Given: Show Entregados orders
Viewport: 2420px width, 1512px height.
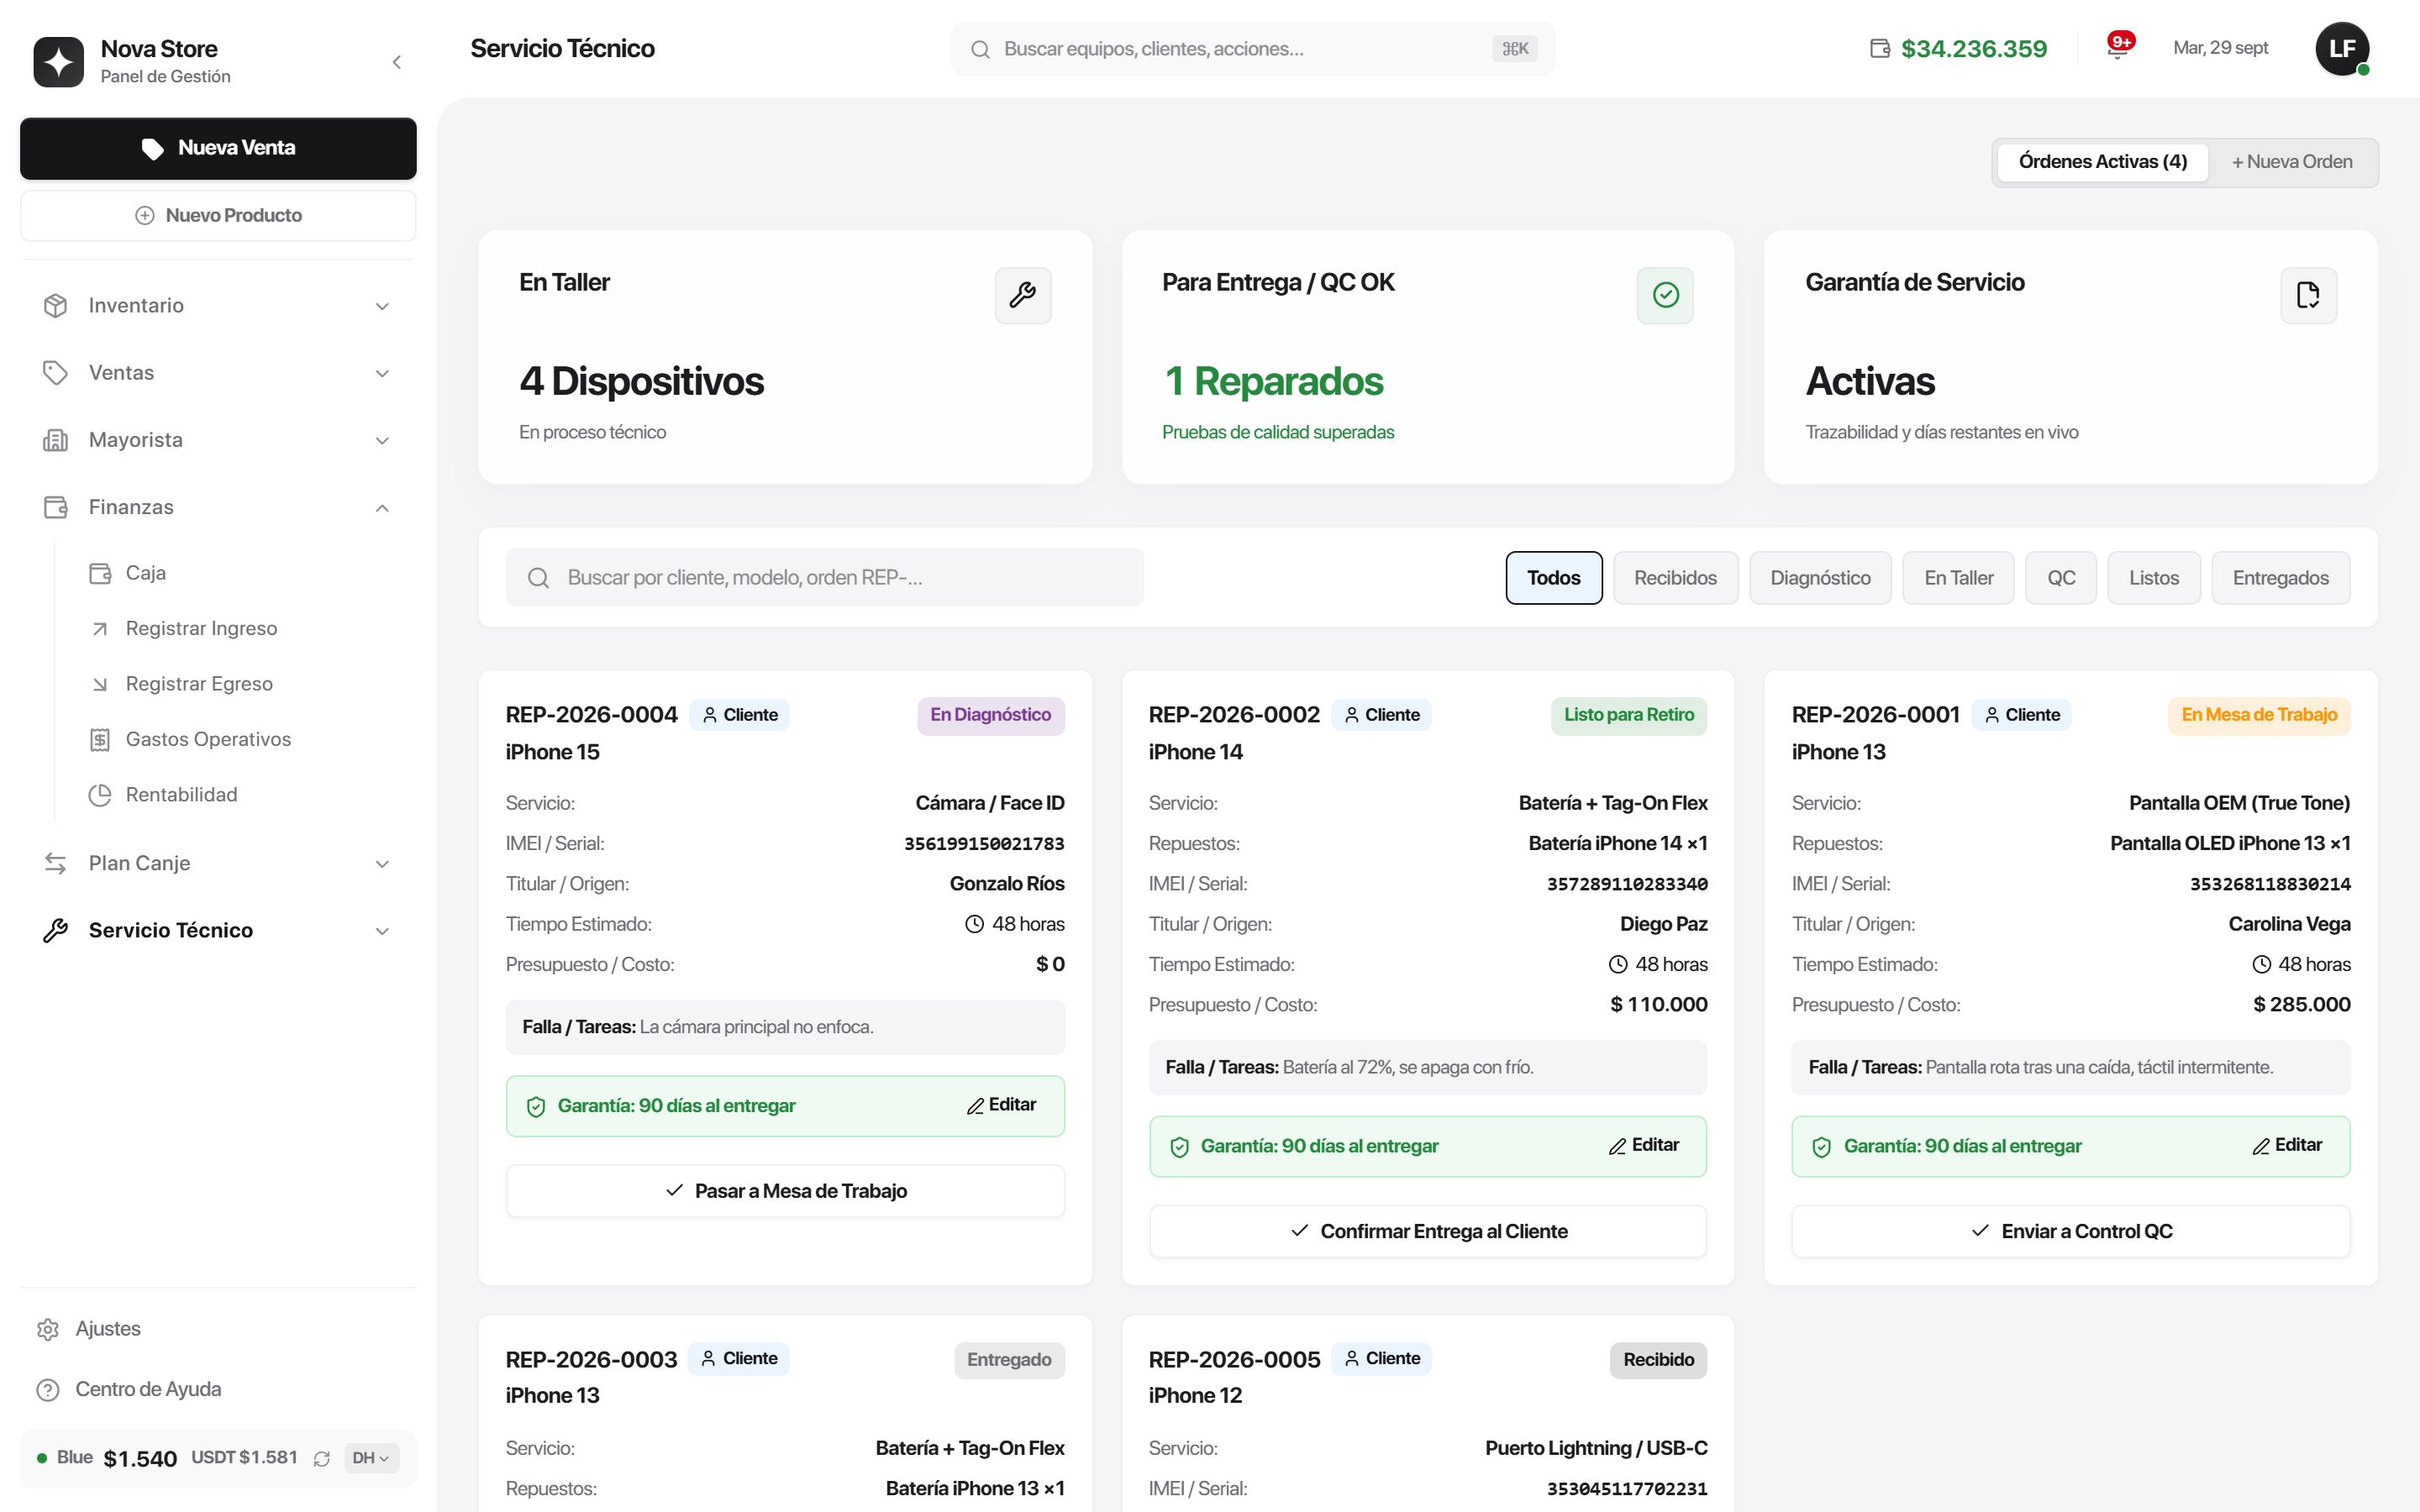Looking at the screenshot, I should click(2280, 578).
